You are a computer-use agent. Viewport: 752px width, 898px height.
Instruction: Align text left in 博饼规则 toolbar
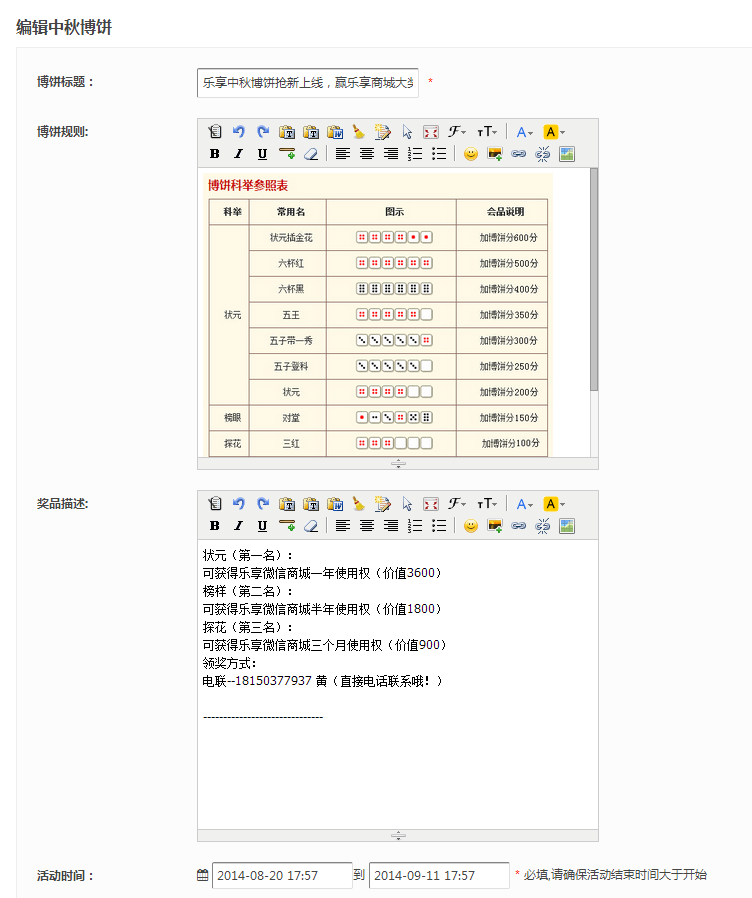(343, 154)
